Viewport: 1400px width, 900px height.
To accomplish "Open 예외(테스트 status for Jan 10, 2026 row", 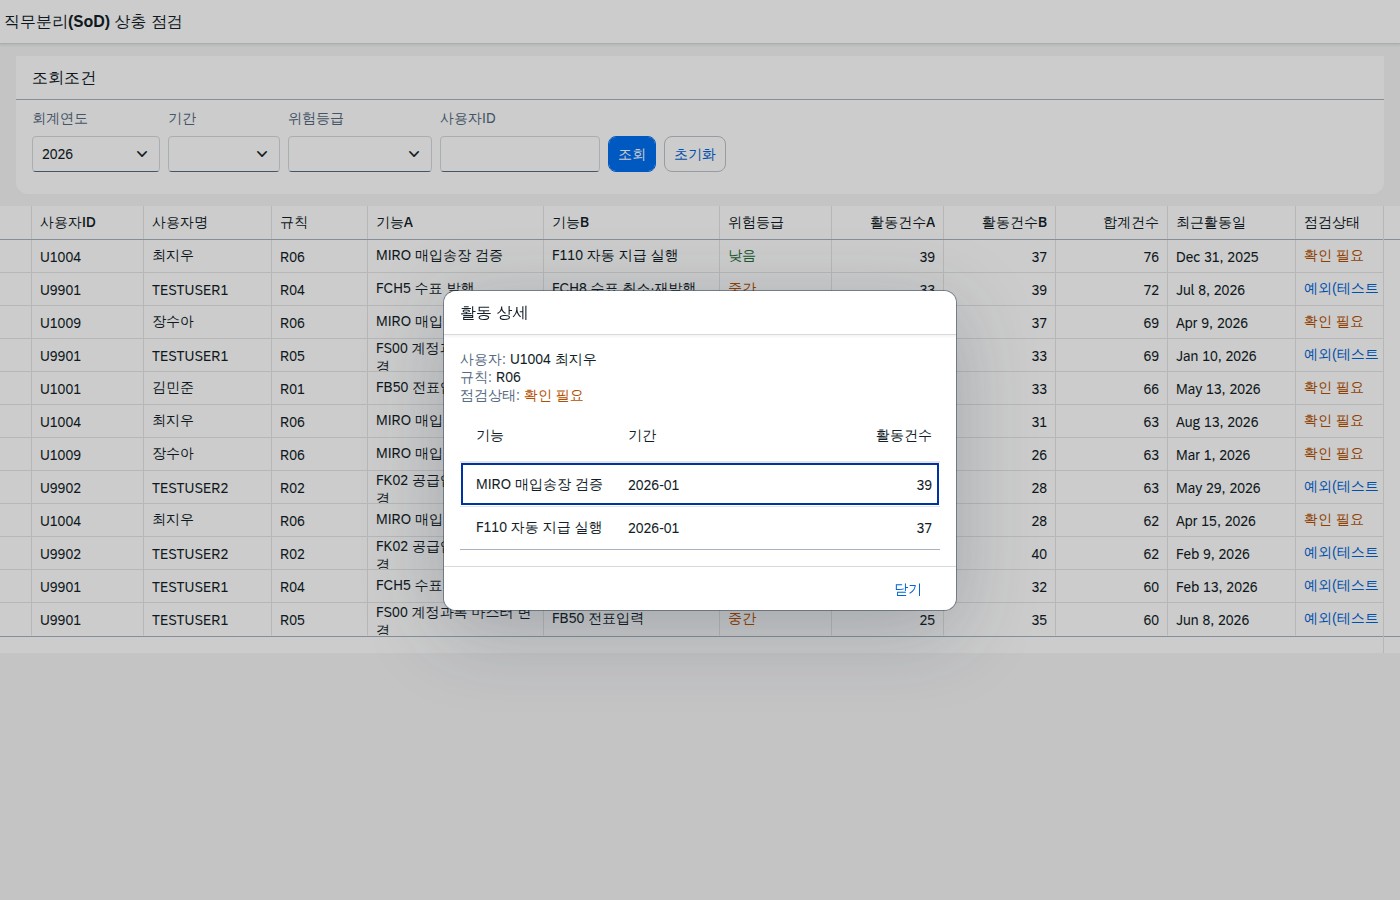I will pos(1341,355).
